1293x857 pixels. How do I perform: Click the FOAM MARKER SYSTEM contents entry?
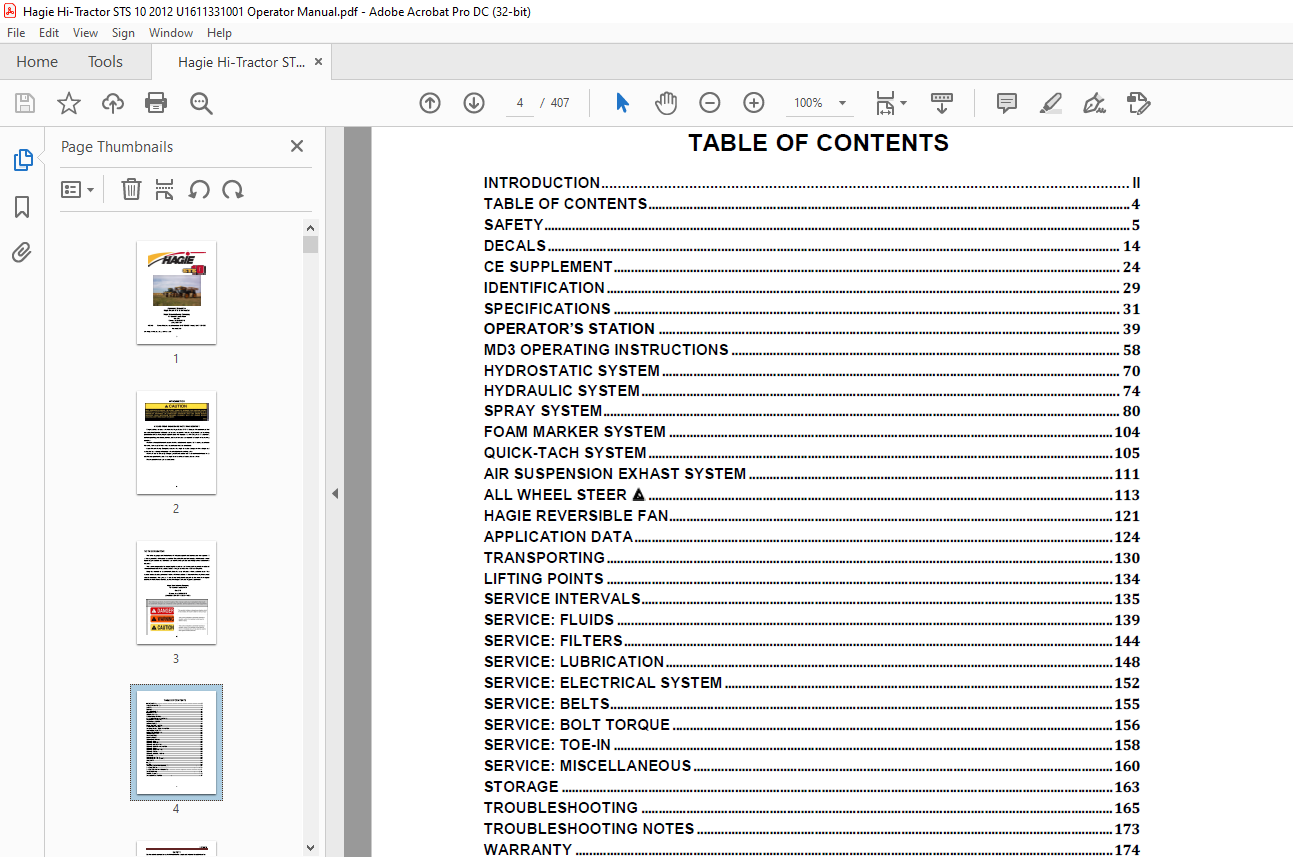click(812, 432)
